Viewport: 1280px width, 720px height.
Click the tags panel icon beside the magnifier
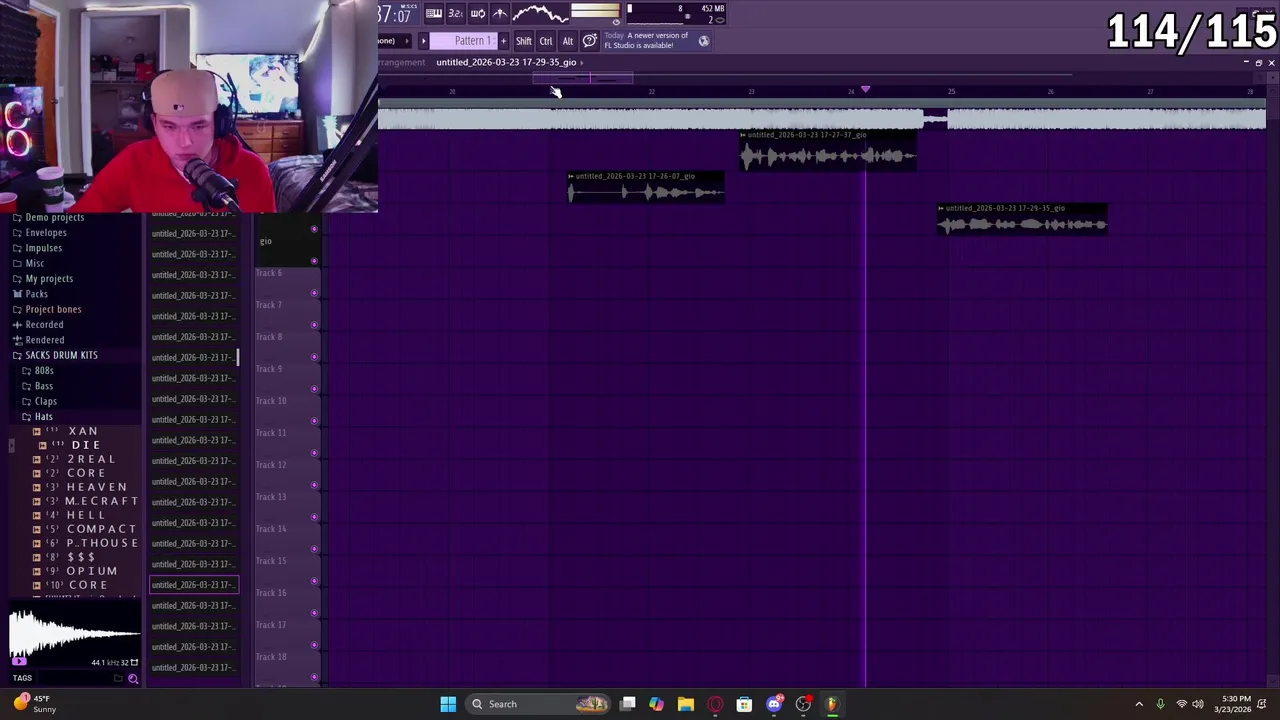(x=118, y=679)
